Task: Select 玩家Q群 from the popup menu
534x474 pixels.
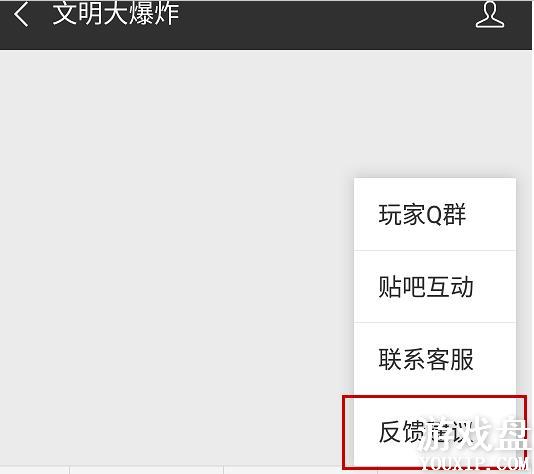Action: pyautogui.click(x=435, y=215)
